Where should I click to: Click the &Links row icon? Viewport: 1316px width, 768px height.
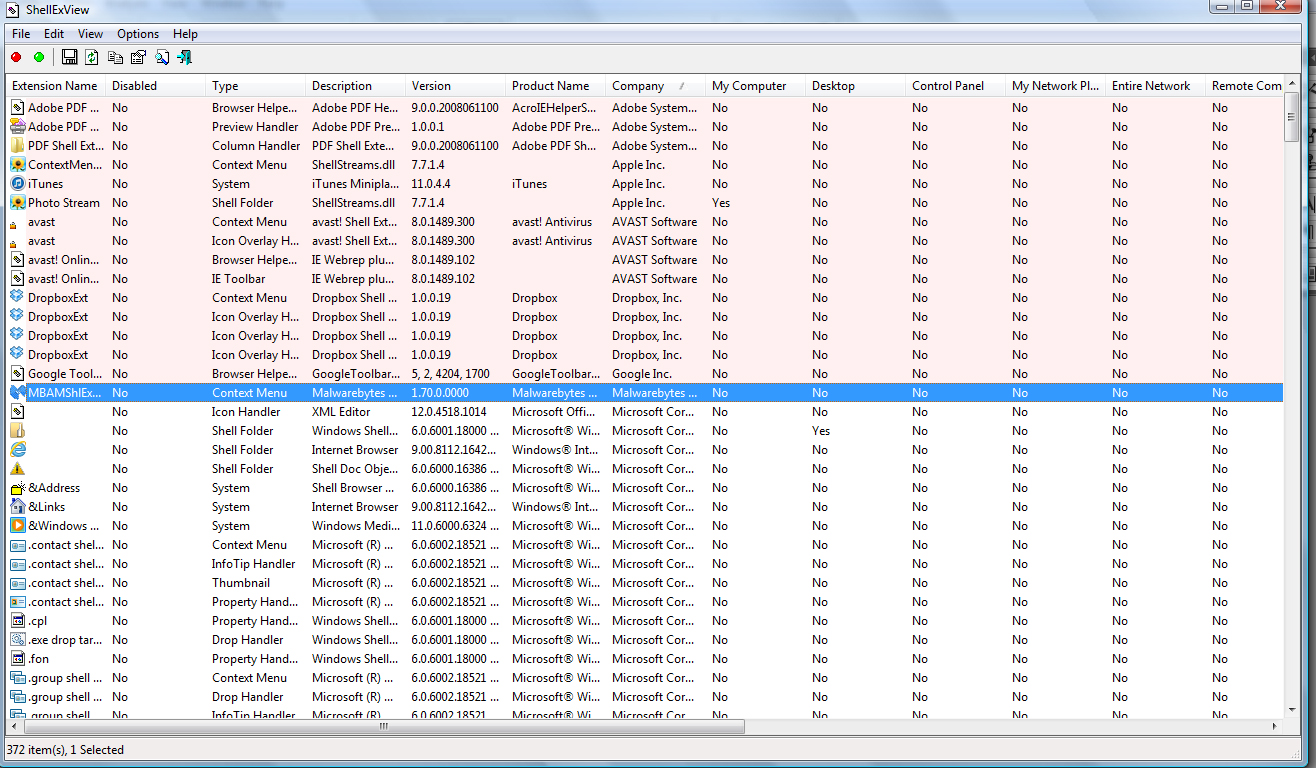click(18, 507)
